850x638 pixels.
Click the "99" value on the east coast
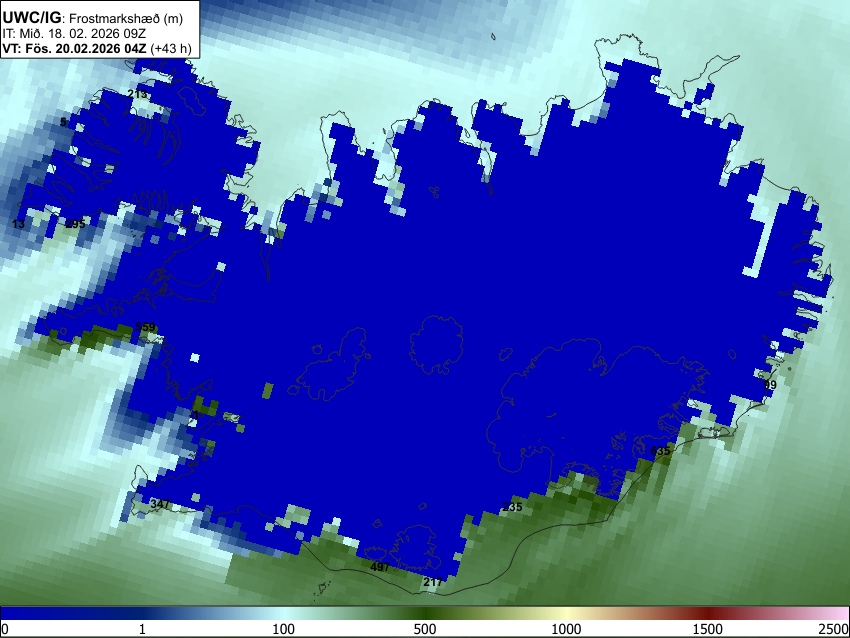click(x=770, y=385)
